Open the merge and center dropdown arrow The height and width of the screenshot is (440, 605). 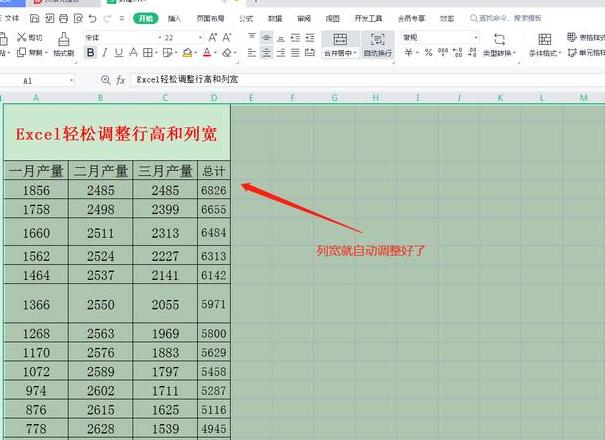click(355, 53)
